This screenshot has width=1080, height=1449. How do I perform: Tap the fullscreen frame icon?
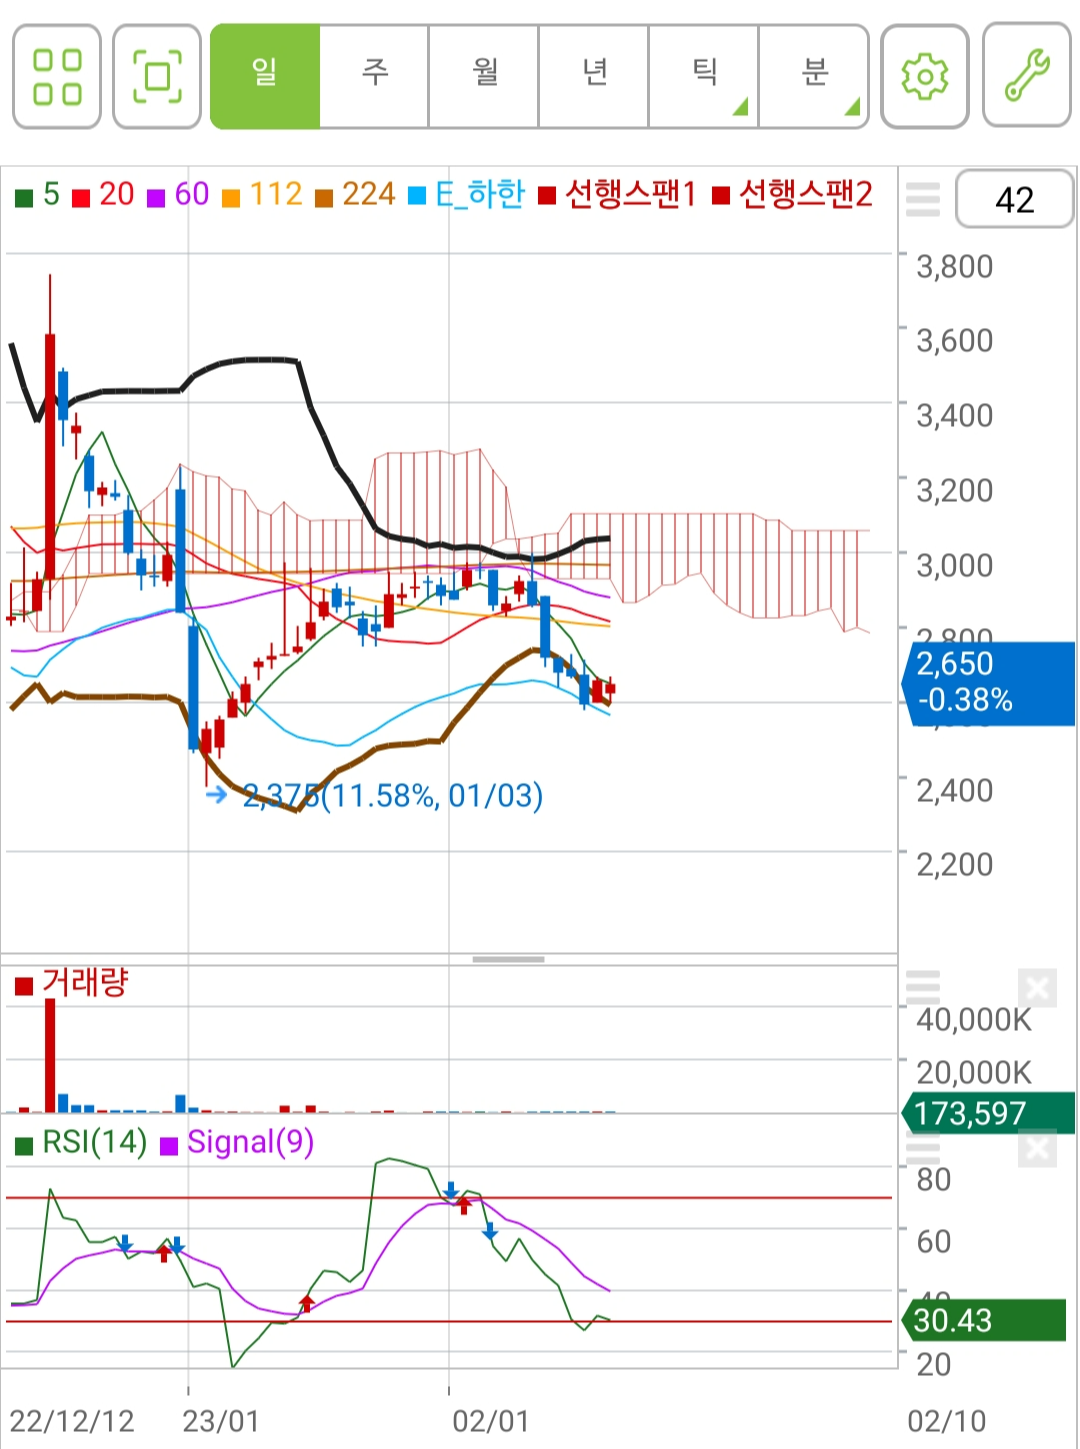coord(157,77)
